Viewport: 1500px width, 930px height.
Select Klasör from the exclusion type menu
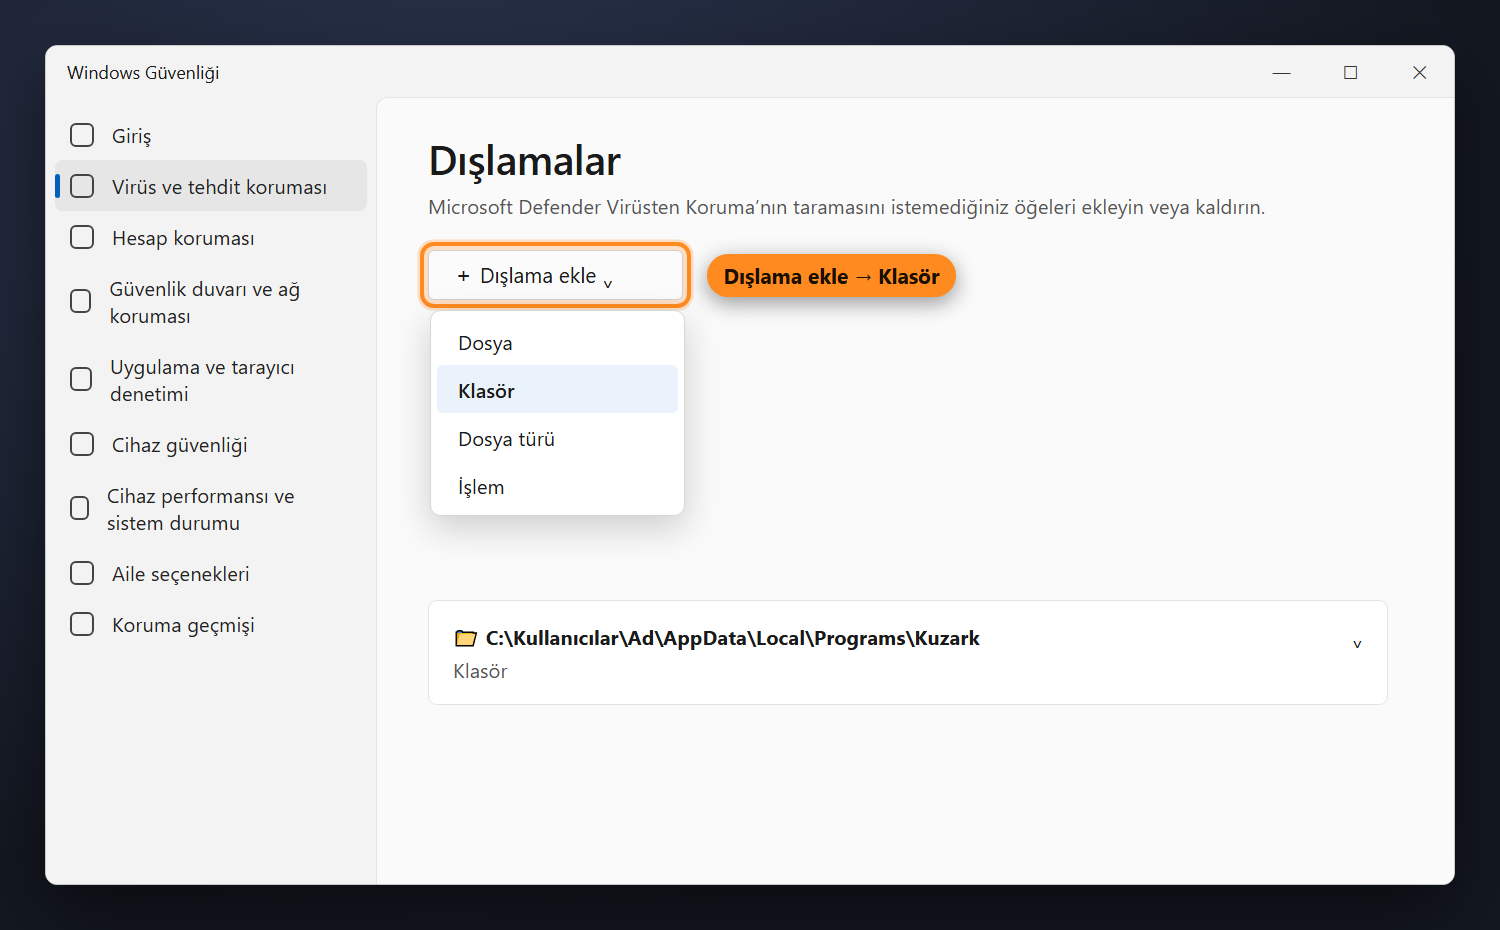click(x=557, y=391)
